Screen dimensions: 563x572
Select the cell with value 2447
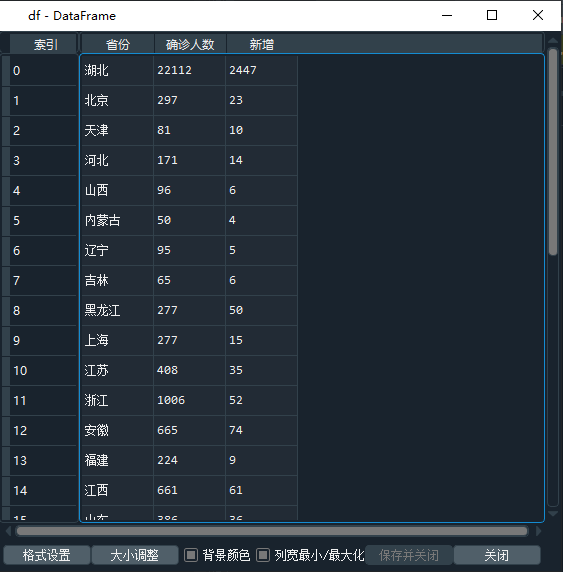pos(262,70)
